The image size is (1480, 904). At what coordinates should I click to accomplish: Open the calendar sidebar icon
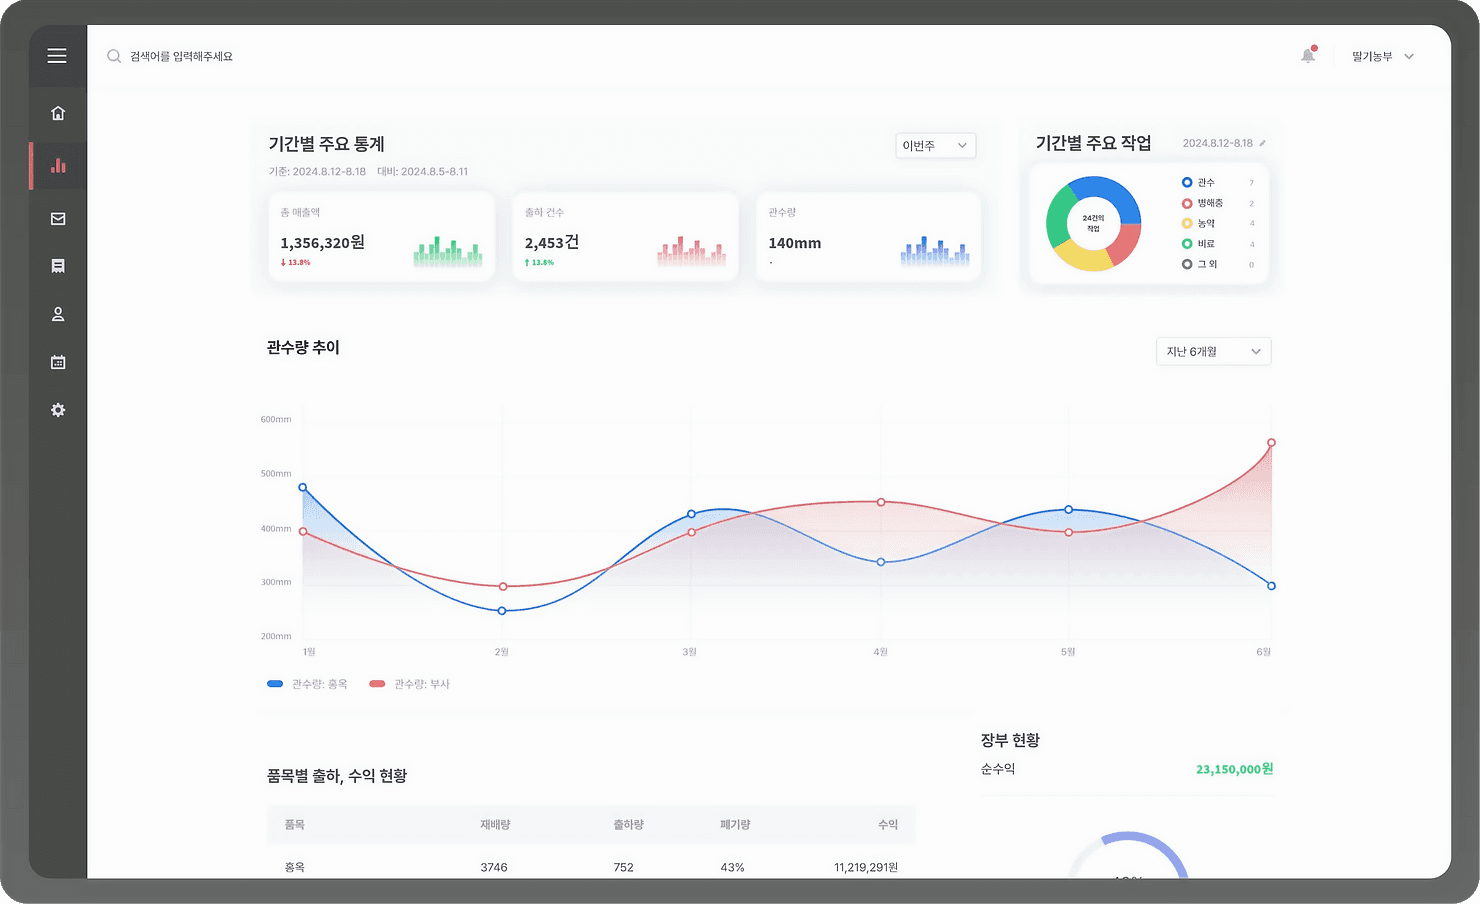[58, 362]
